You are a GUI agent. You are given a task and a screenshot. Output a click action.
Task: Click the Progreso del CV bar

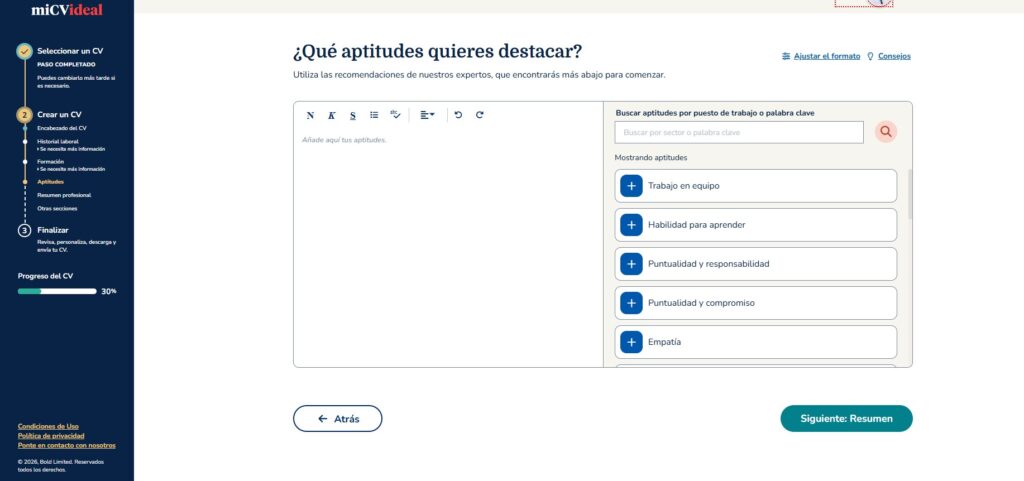[x=57, y=291]
